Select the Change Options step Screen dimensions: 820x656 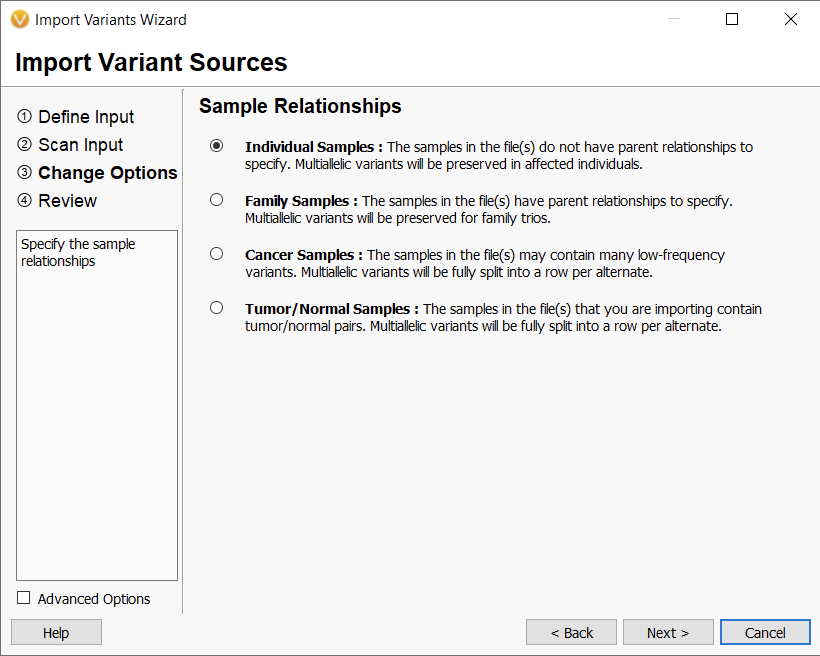point(108,173)
